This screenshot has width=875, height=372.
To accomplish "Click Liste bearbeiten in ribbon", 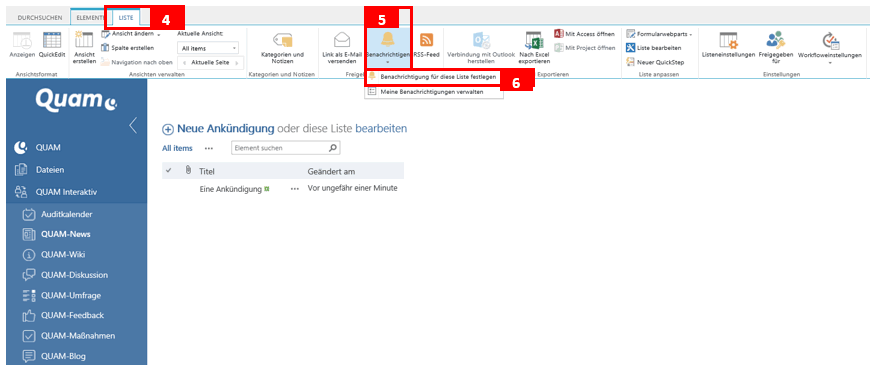I will [x=653, y=48].
